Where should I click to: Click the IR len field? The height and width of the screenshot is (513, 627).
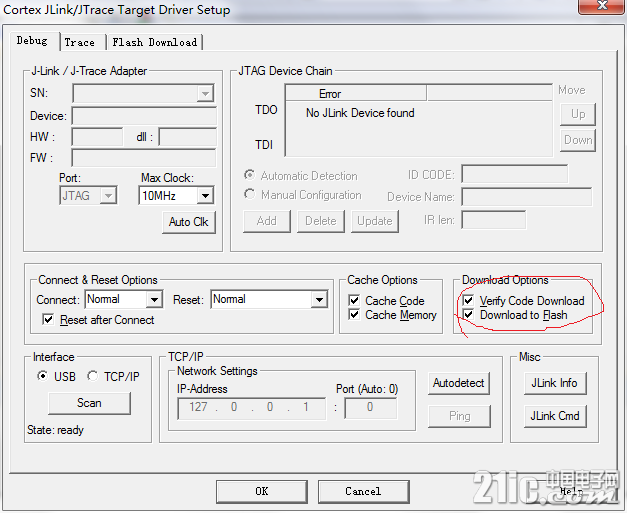point(493,220)
